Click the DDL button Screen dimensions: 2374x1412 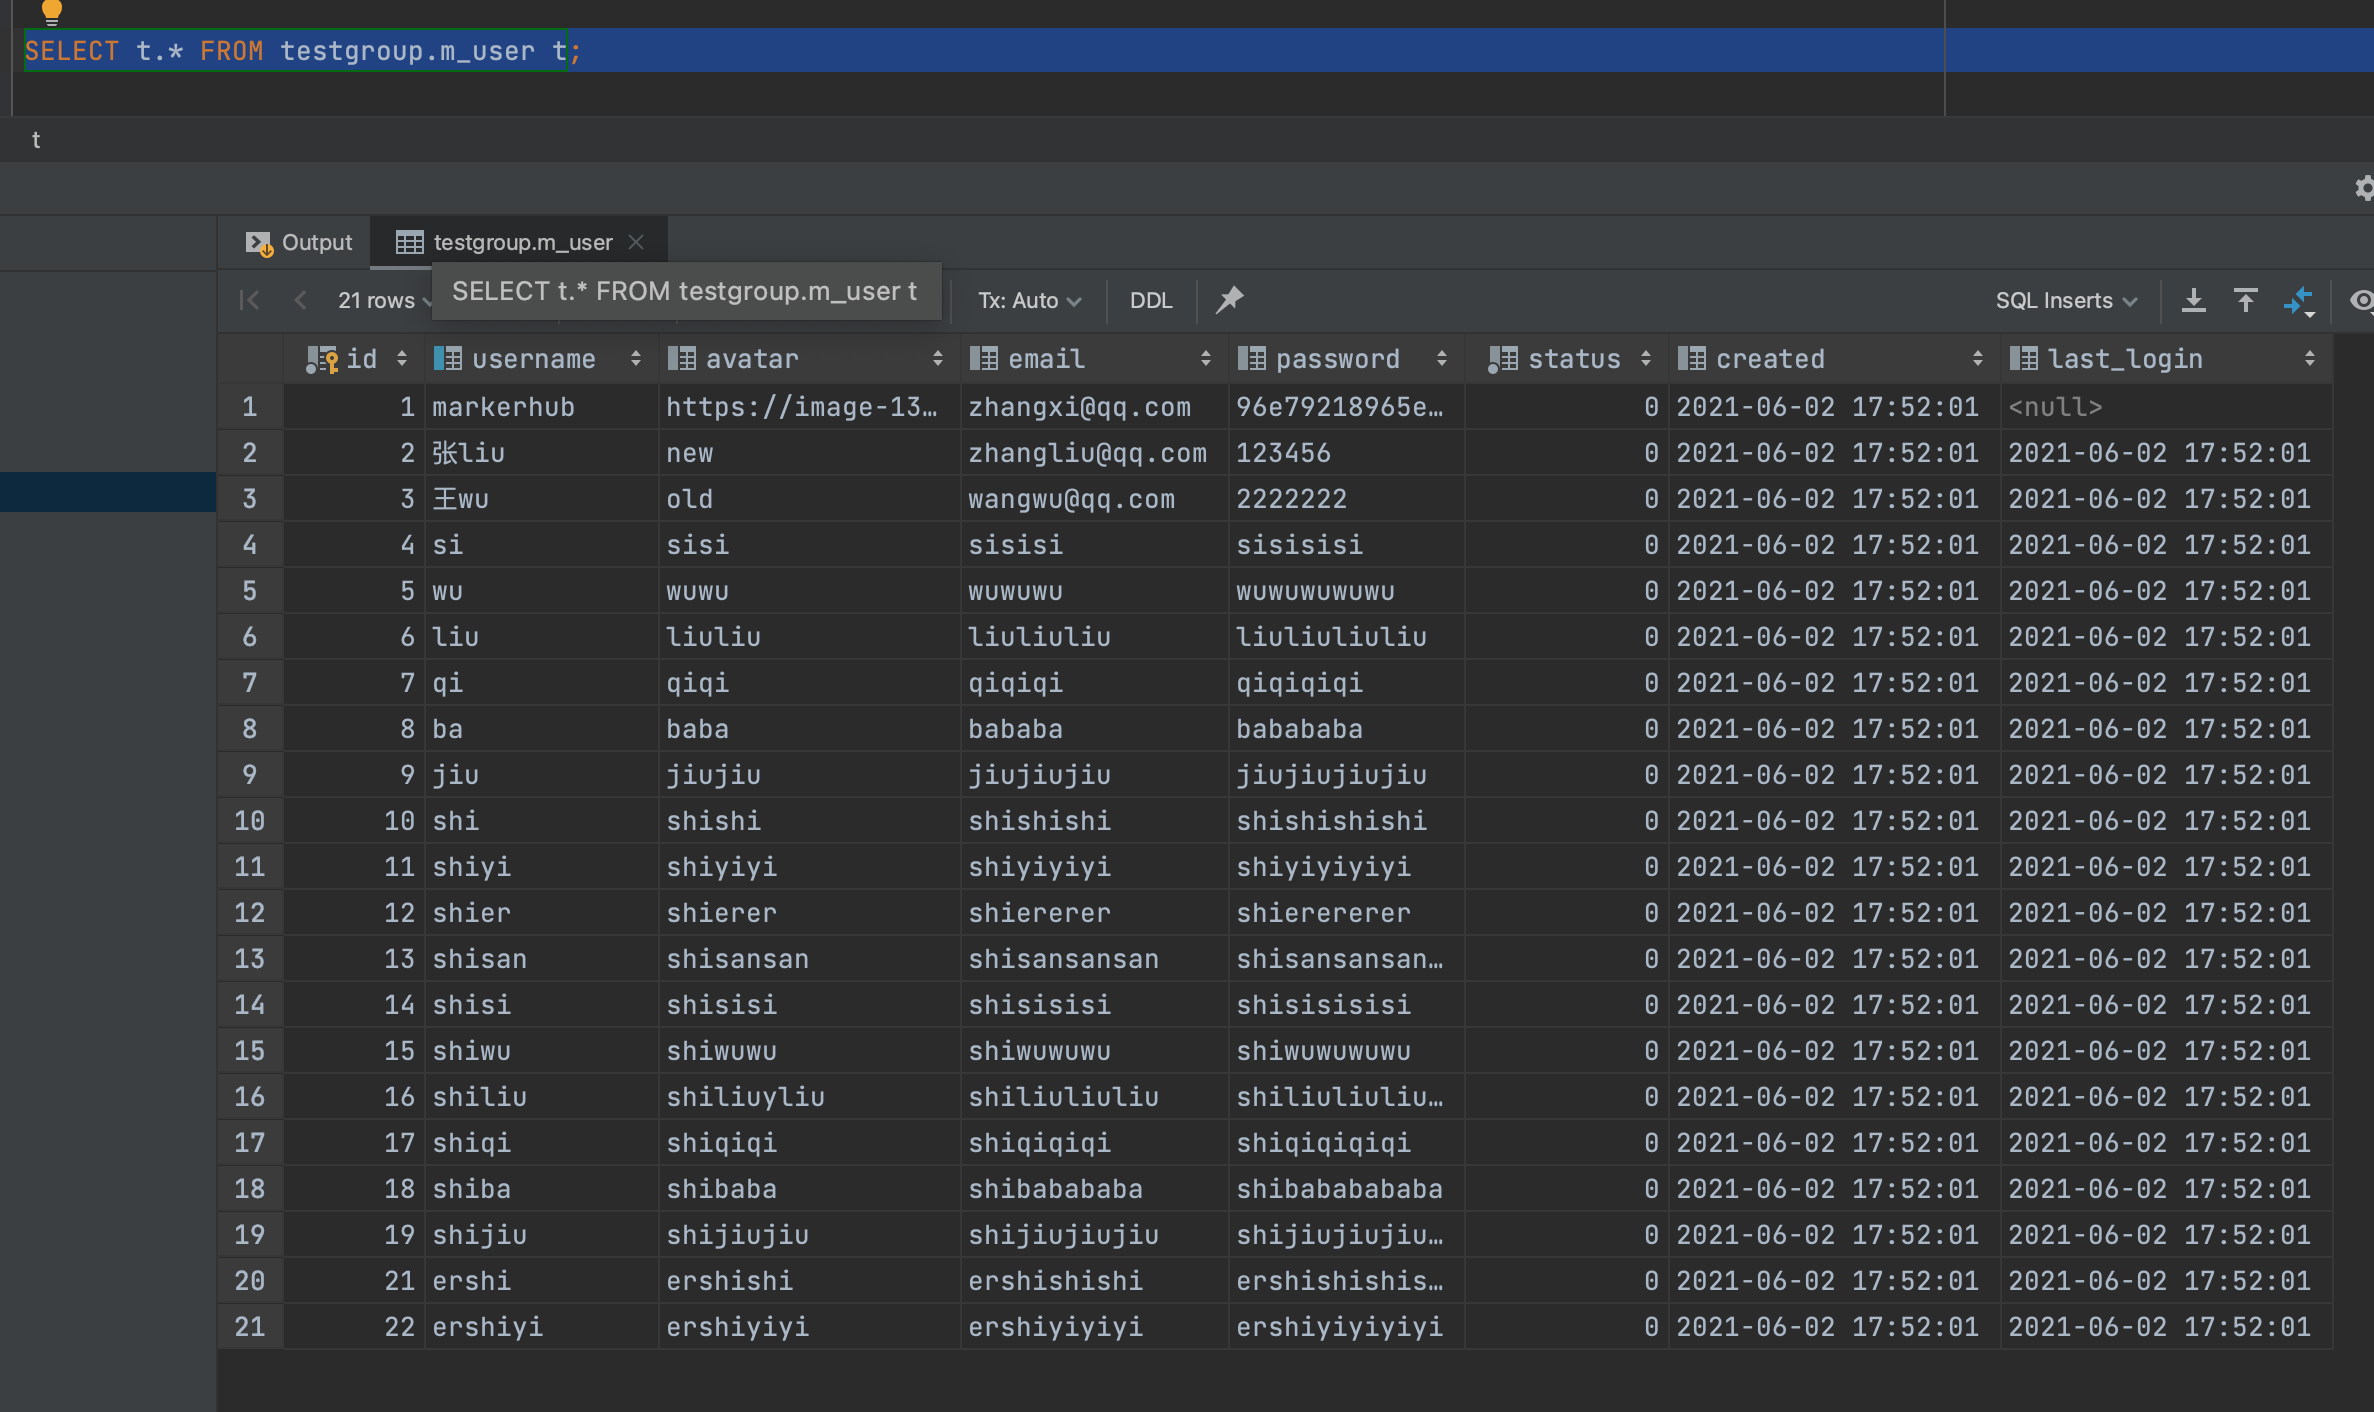[1150, 300]
